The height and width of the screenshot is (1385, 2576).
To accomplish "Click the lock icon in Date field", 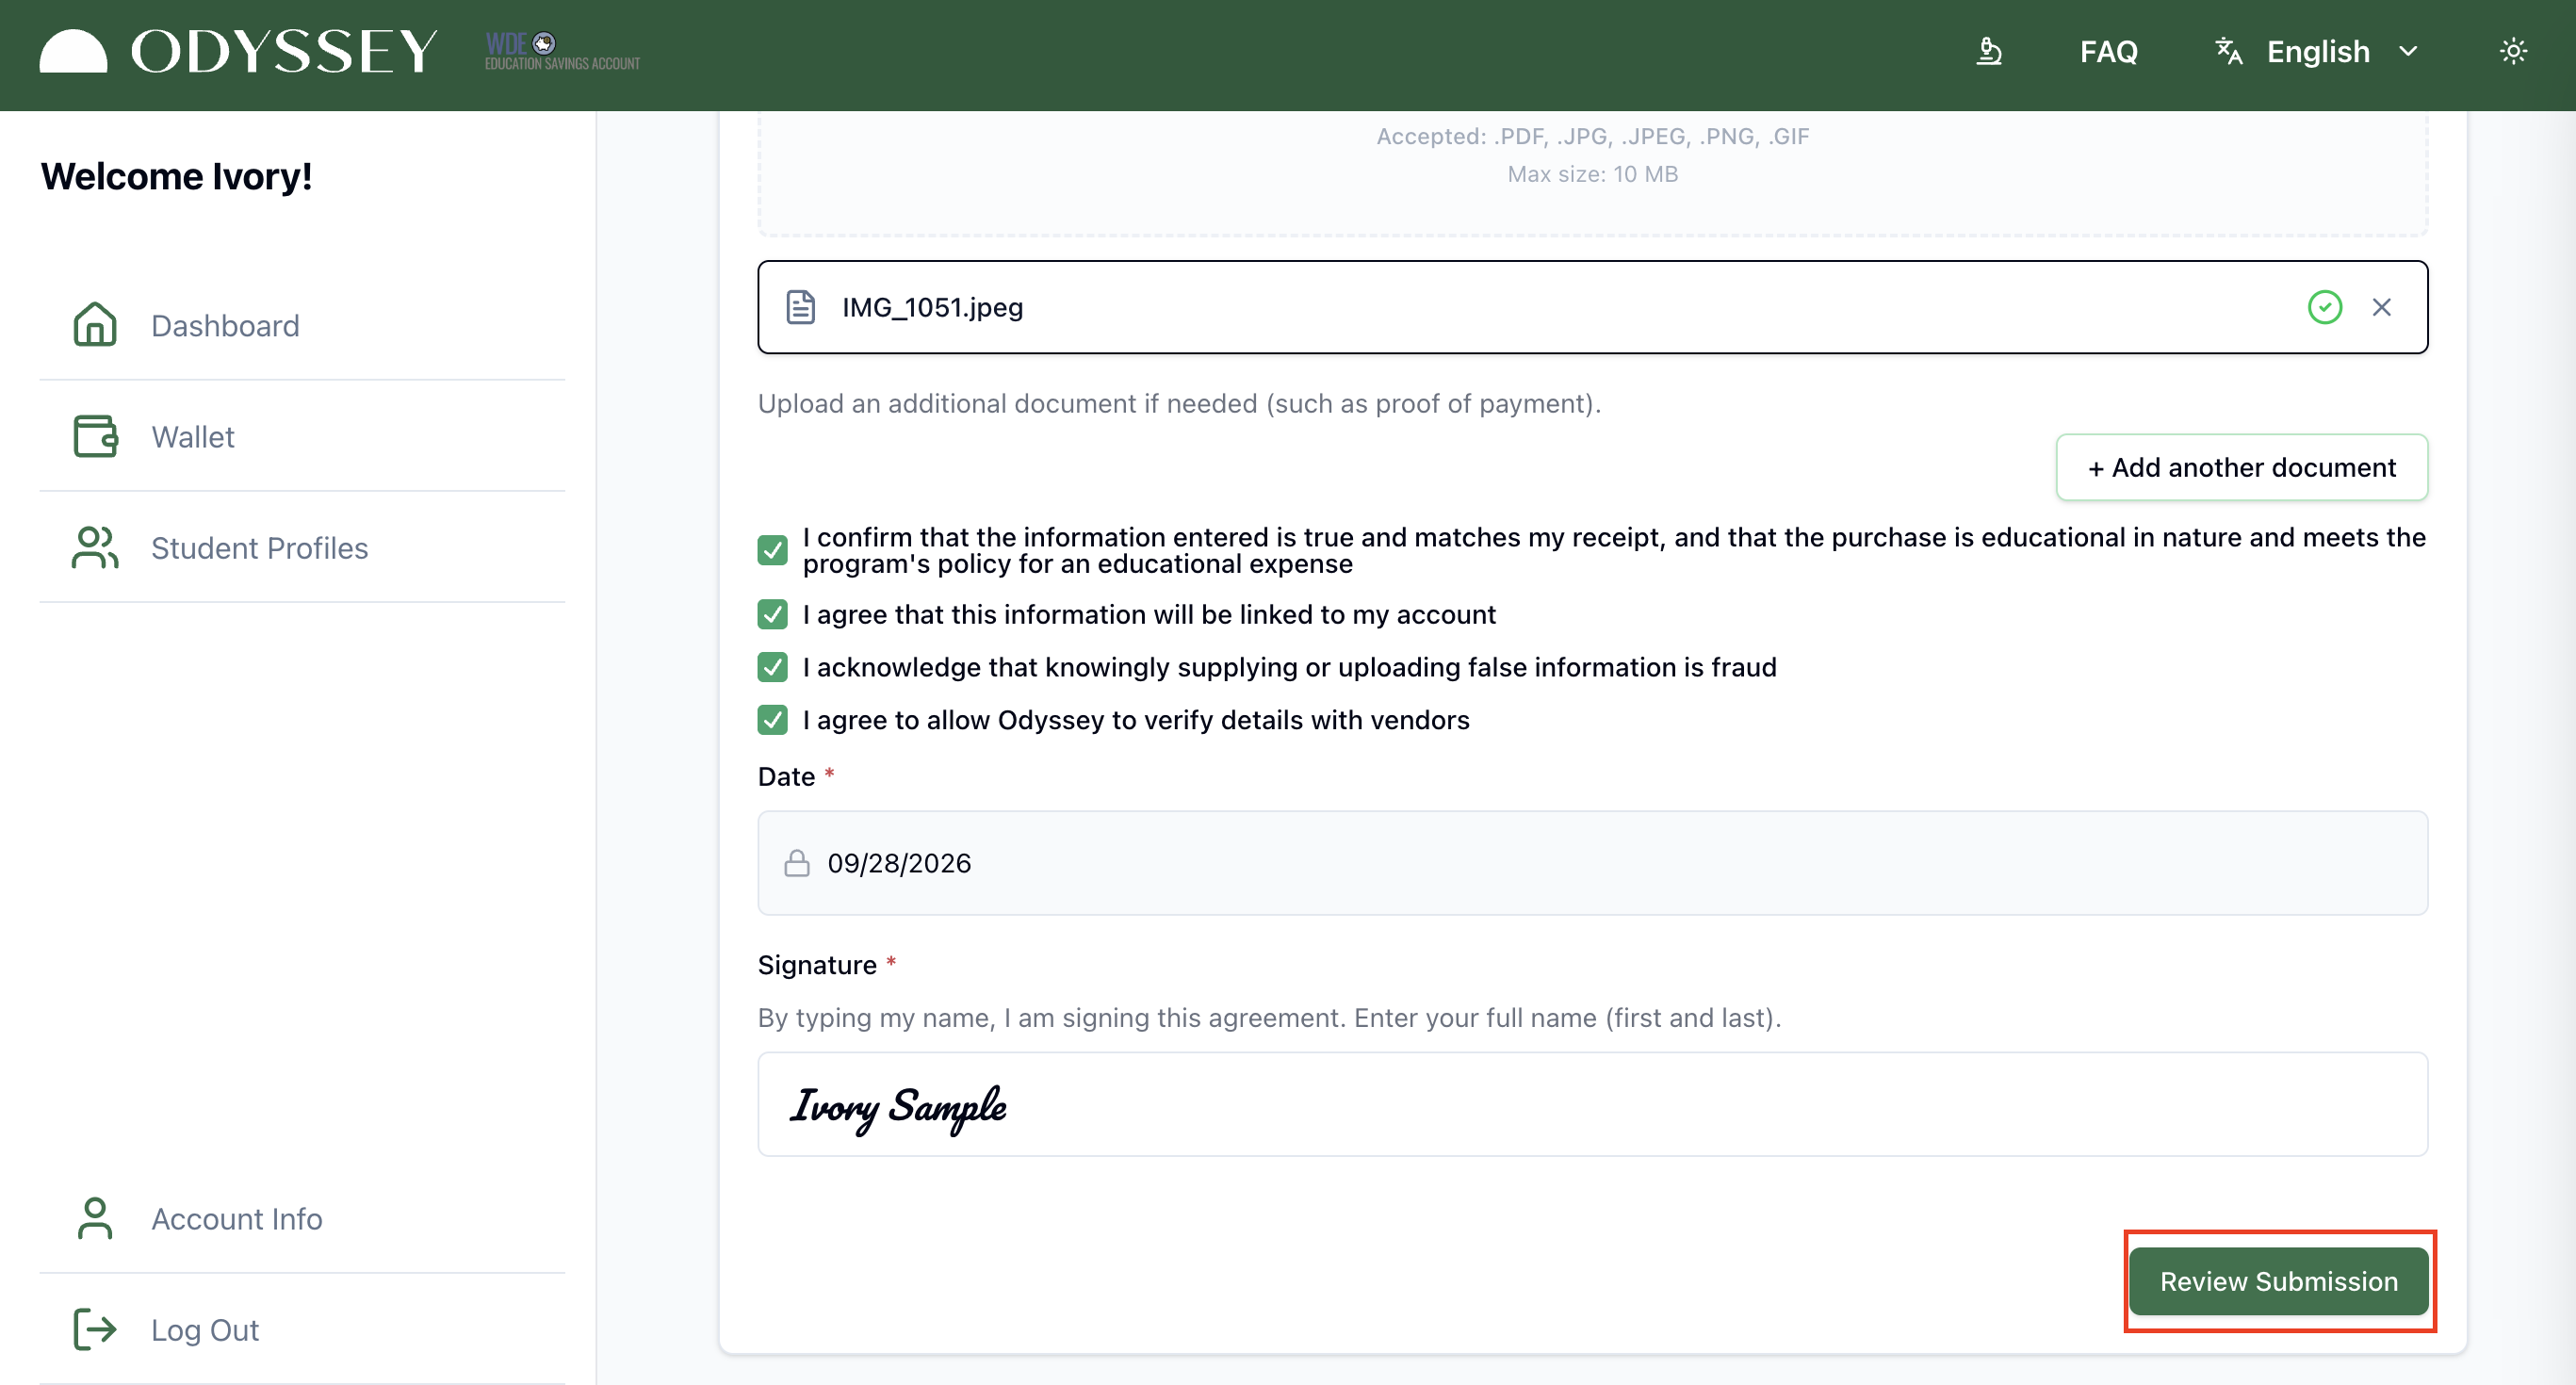I will pyautogui.click(x=797, y=863).
